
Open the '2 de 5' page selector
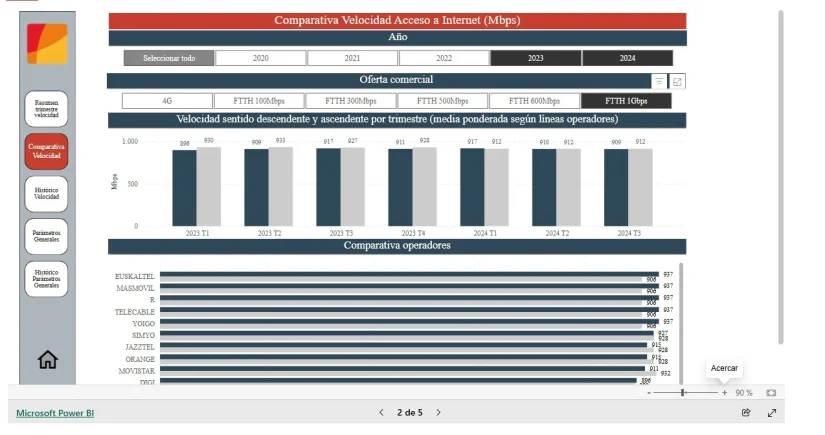pyautogui.click(x=409, y=412)
